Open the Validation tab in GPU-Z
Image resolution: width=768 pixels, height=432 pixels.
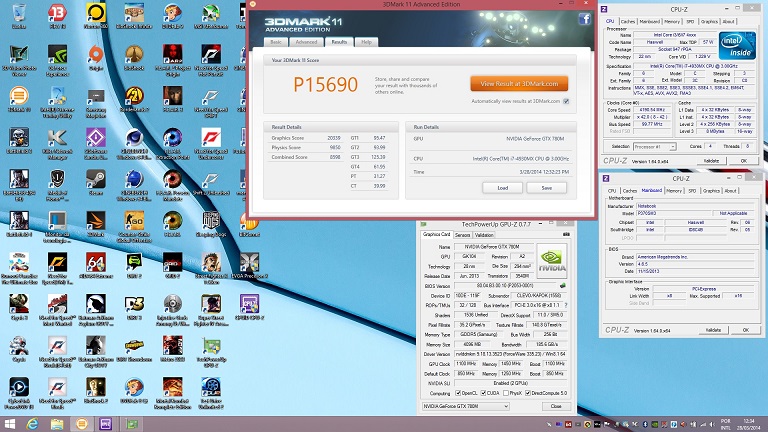pos(484,235)
